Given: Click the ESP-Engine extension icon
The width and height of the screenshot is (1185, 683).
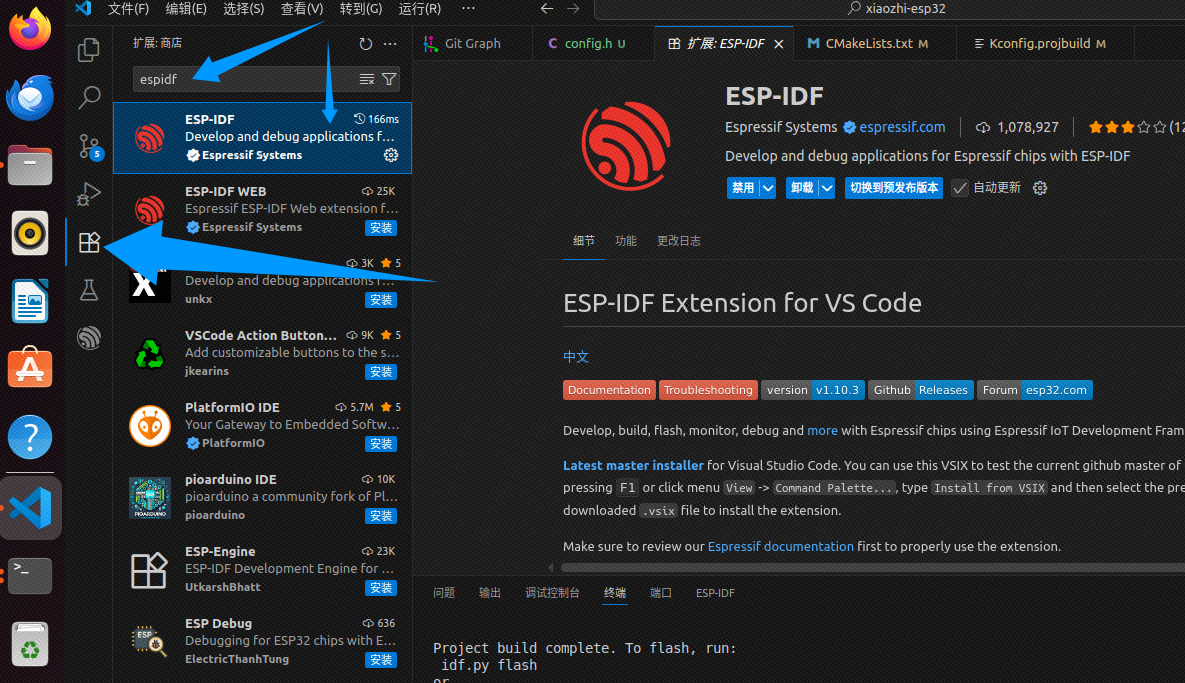Looking at the screenshot, I should (x=150, y=570).
